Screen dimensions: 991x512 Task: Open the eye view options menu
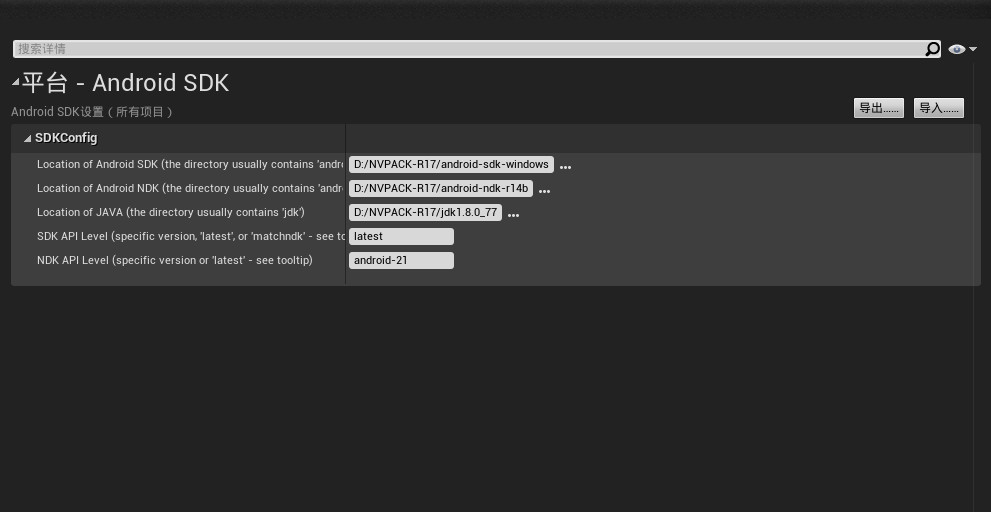962,49
